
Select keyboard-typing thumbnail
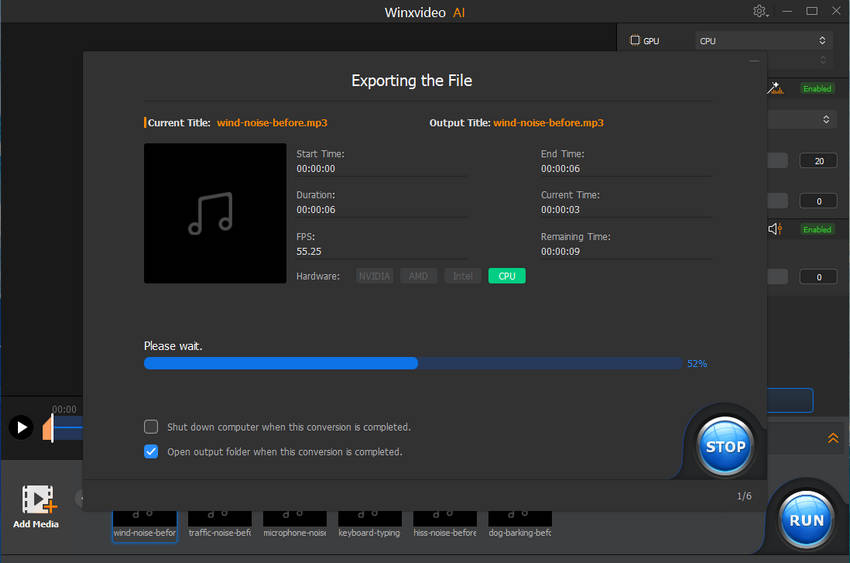coord(370,525)
